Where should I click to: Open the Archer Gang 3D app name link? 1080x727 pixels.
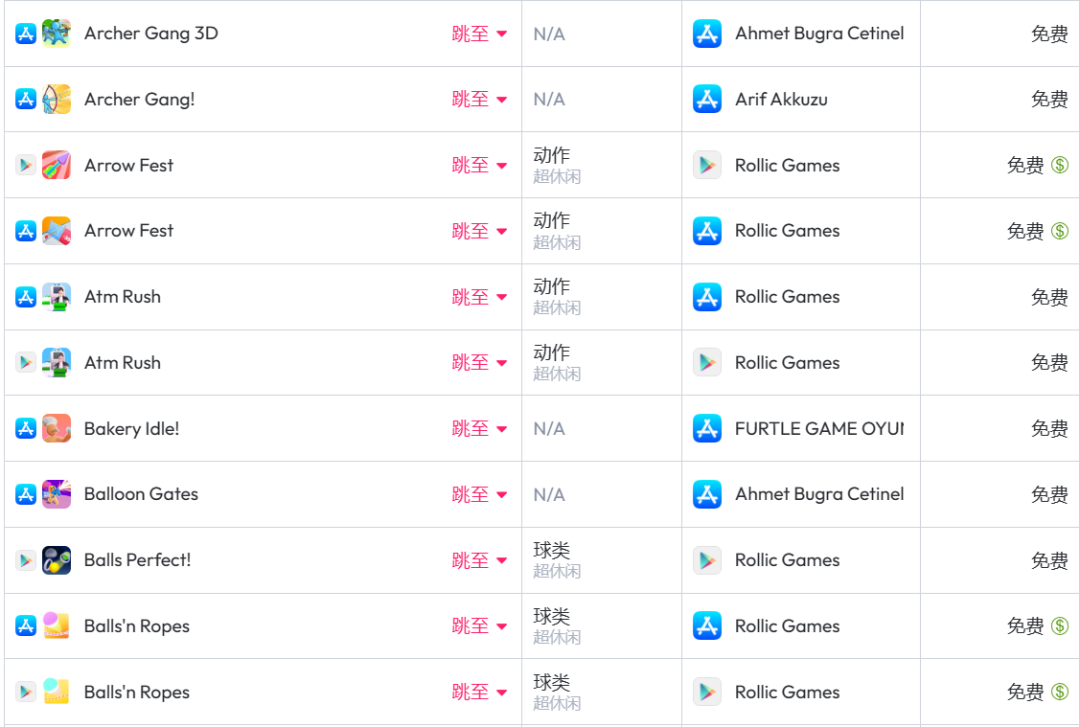151,33
